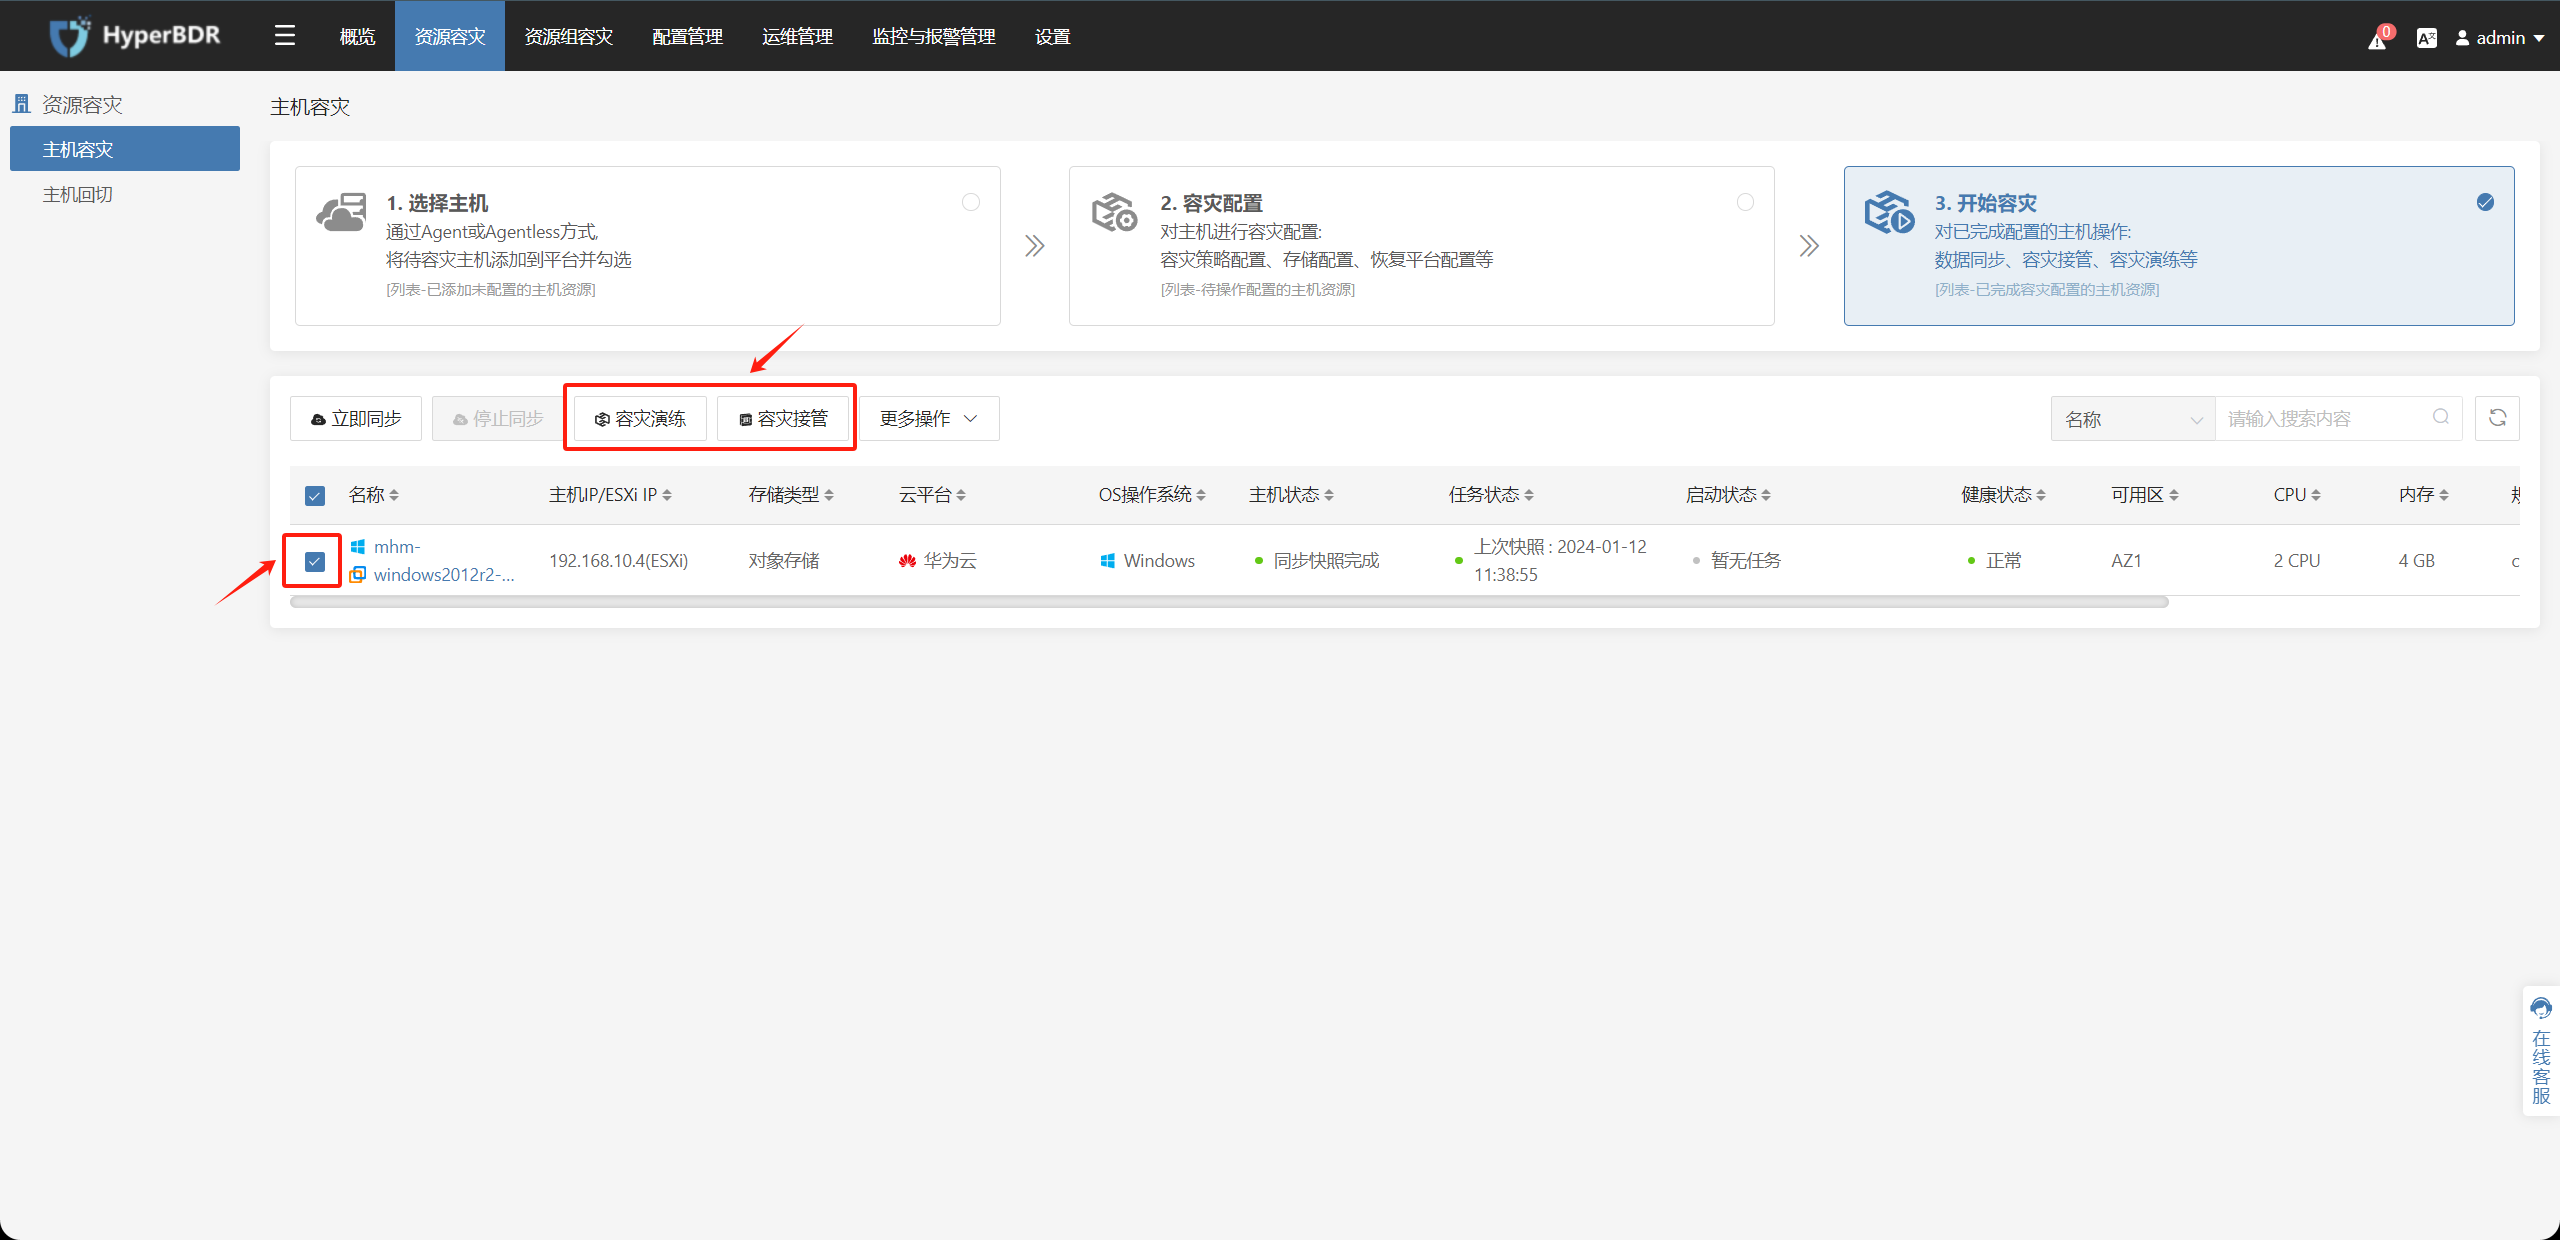Screen dimensions: 2560x1240
Task: Uncheck the mhm-windows2012r2 row checkbox
Action: [x=315, y=561]
